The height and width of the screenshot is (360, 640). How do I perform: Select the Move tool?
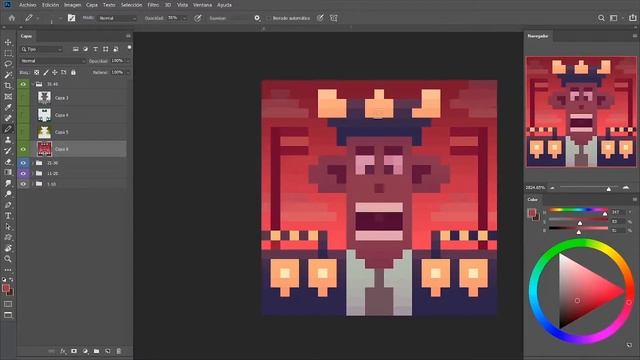pyautogui.click(x=8, y=42)
